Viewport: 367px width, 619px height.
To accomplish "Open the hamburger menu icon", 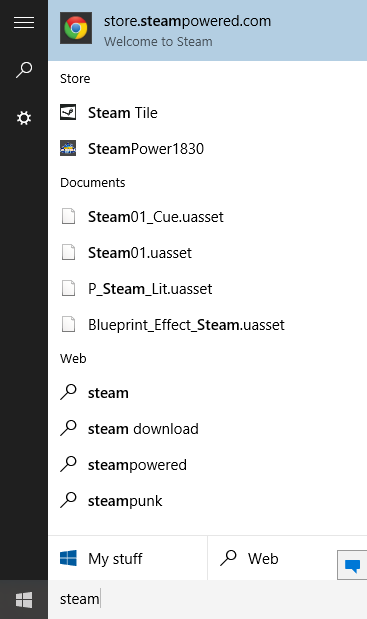I will coord(24,23).
